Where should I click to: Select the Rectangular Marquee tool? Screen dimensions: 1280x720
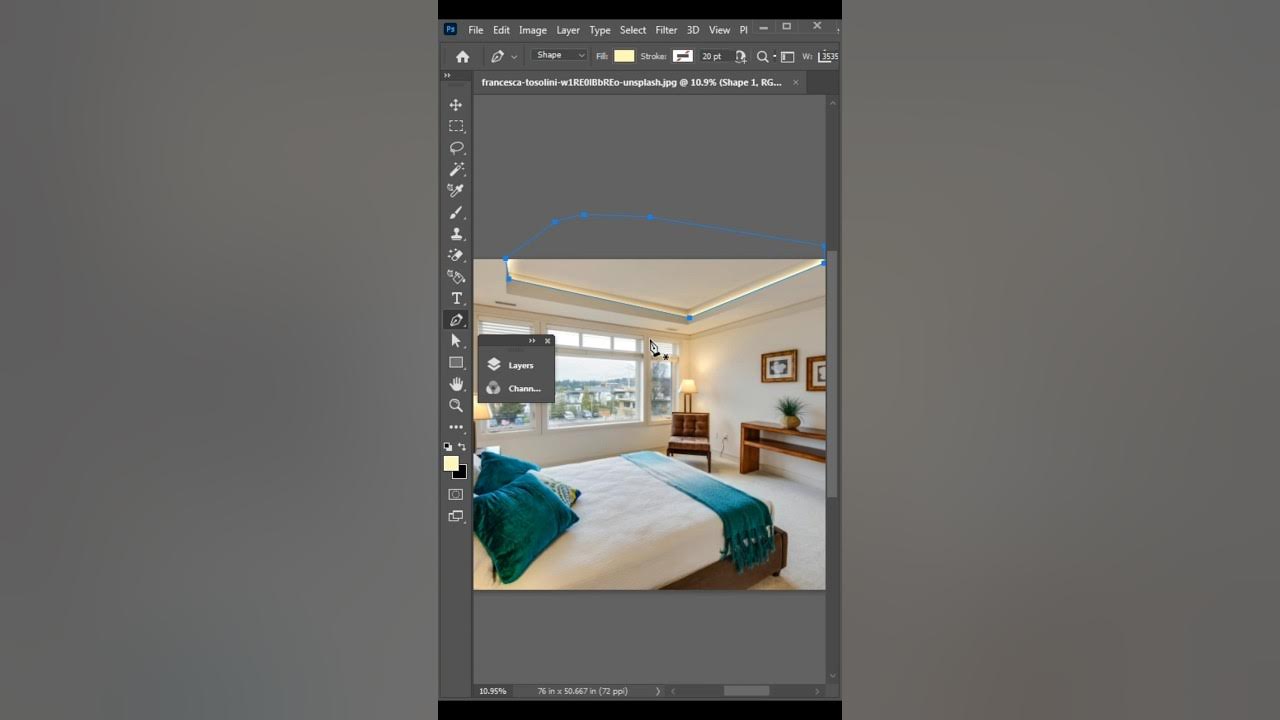click(x=456, y=126)
